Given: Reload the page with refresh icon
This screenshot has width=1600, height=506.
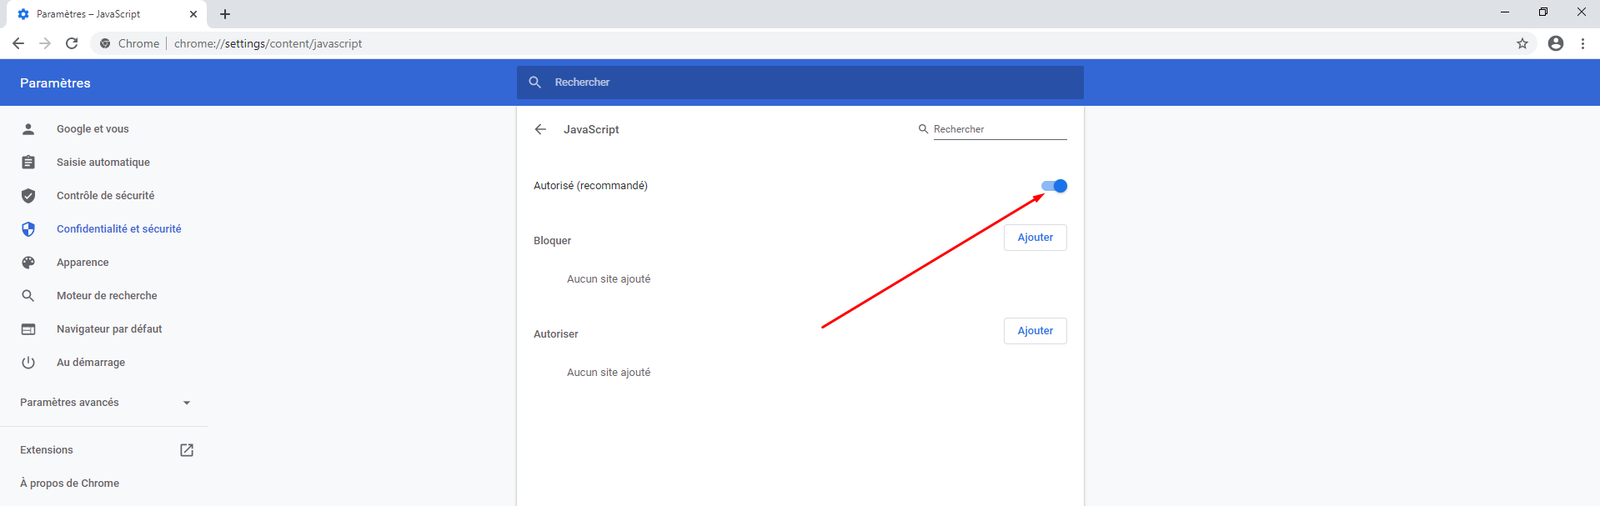Looking at the screenshot, I should coord(71,43).
